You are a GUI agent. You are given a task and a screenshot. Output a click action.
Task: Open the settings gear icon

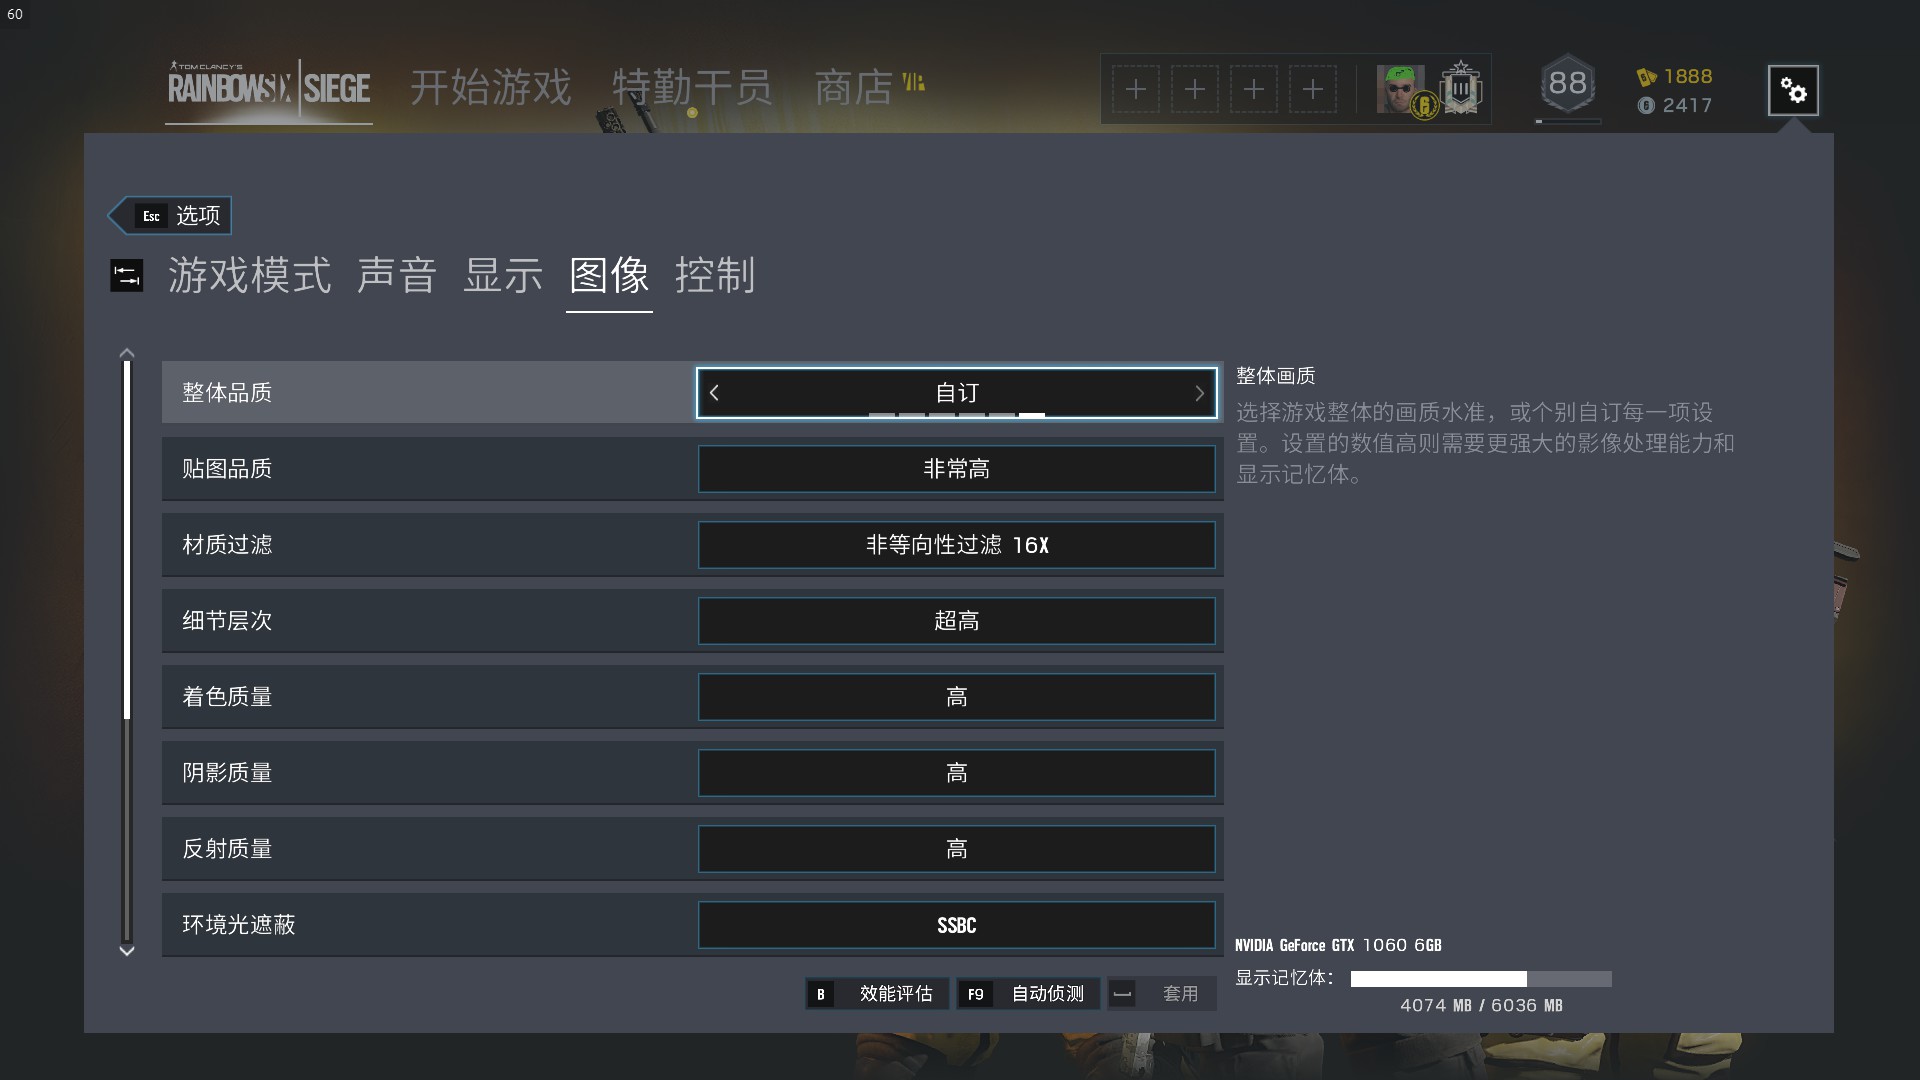1793,91
